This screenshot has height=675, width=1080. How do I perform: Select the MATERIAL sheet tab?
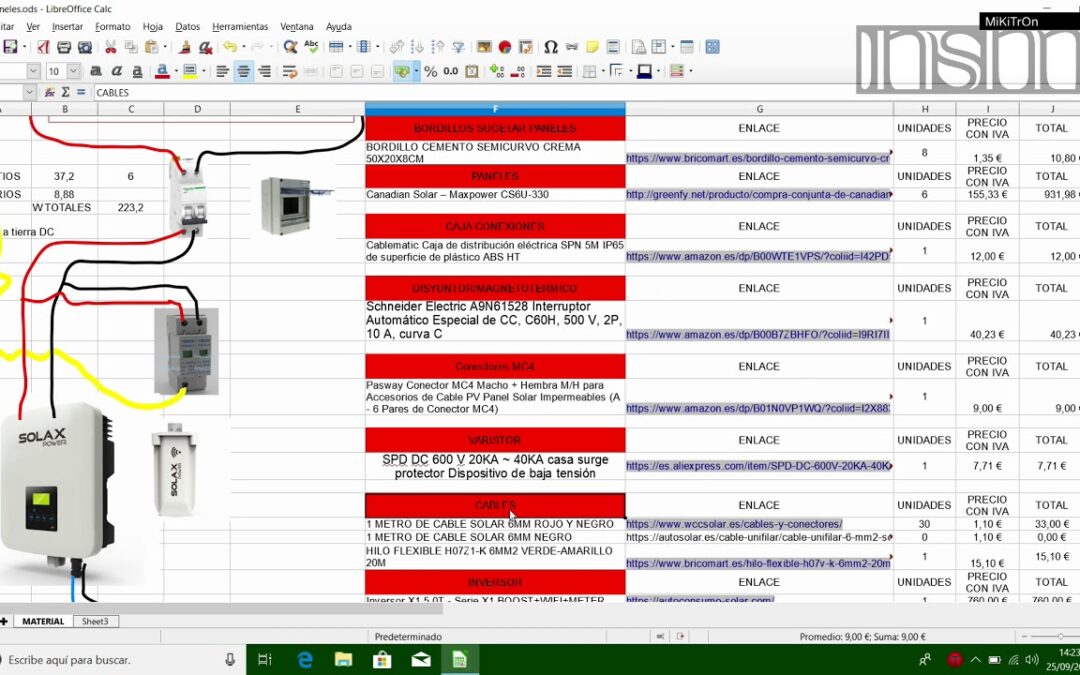click(x=43, y=621)
